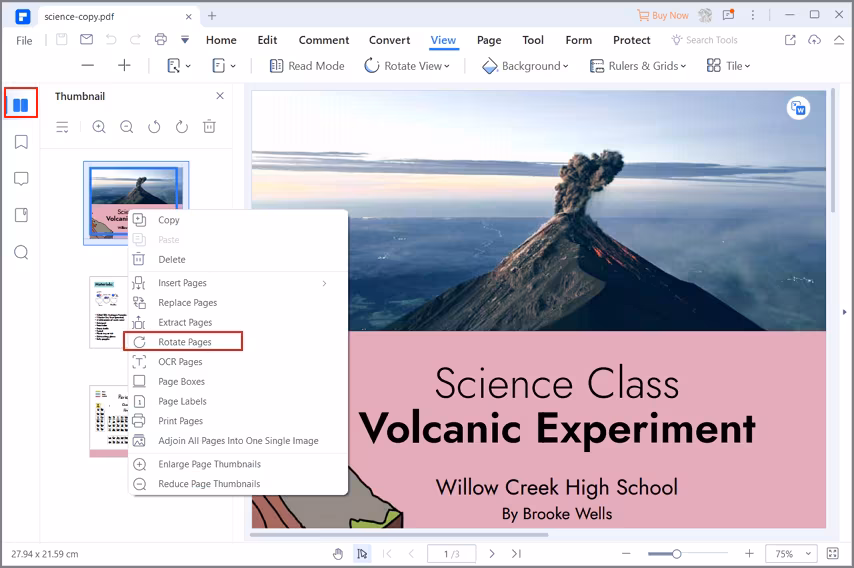The width and height of the screenshot is (854, 568).
Task: Select Extract Pages in context menu
Action: pos(185,322)
